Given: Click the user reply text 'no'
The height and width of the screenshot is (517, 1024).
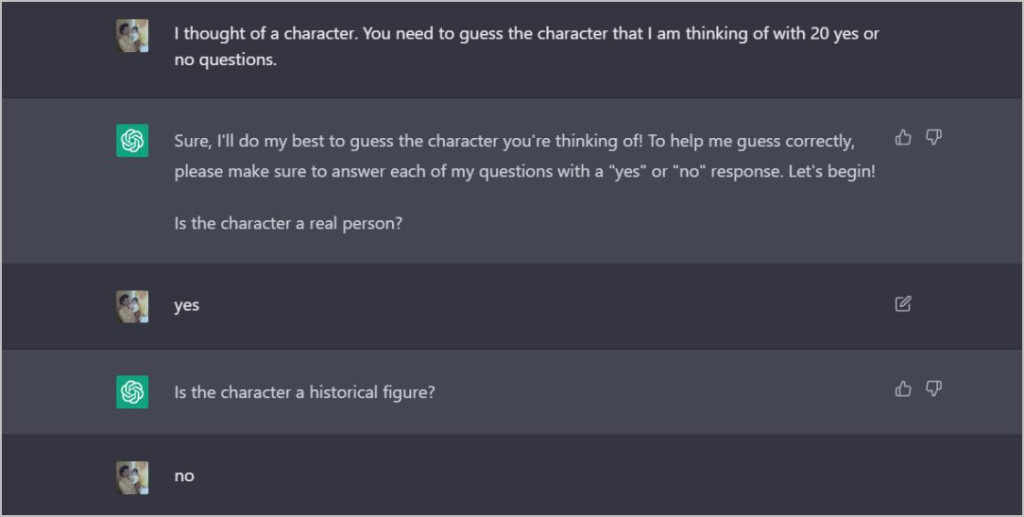Looking at the screenshot, I should 184,477.
